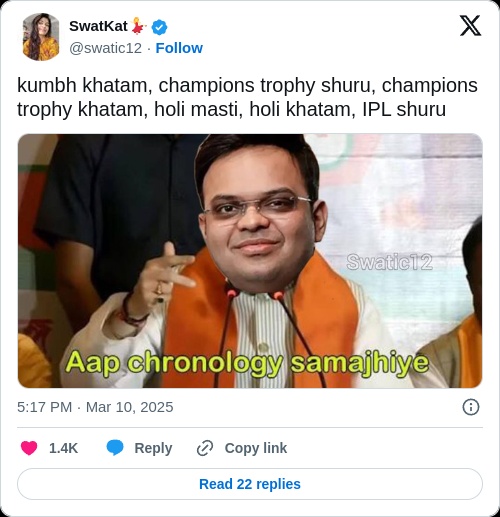The width and height of the screenshot is (500, 517).
Task: Open the Aap chronology samajhiye meme image
Action: 250,261
